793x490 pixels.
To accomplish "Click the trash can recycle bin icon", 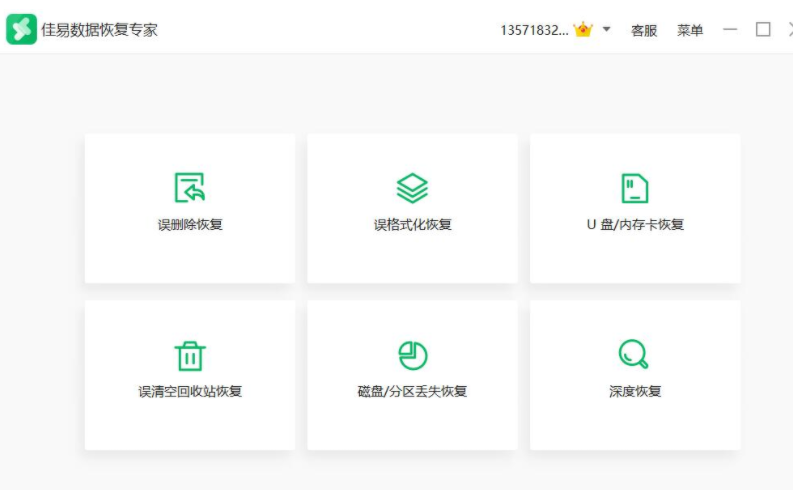I will tap(190, 356).
